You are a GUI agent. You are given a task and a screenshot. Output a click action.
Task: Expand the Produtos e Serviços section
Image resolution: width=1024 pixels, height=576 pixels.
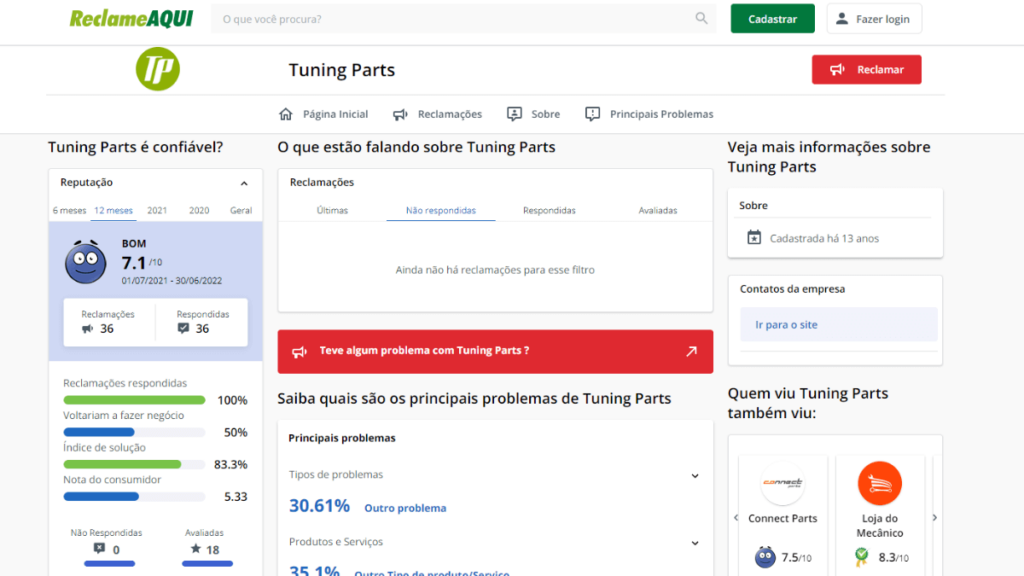click(695, 542)
